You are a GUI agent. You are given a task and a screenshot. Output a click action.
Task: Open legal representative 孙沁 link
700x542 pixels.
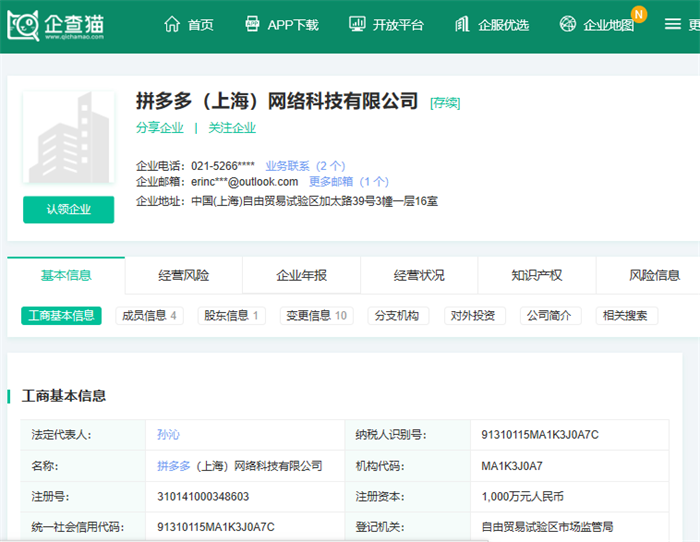(x=168, y=434)
